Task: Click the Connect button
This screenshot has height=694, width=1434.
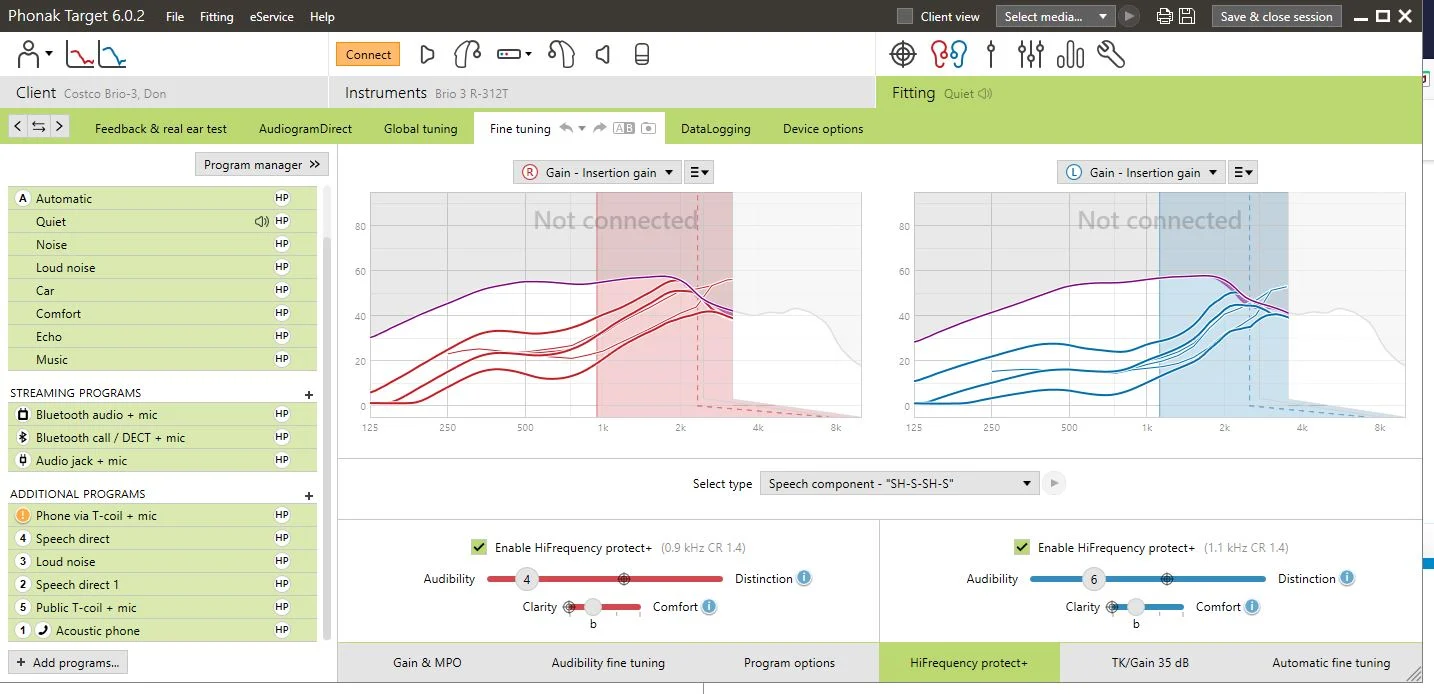Action: pyautogui.click(x=368, y=55)
